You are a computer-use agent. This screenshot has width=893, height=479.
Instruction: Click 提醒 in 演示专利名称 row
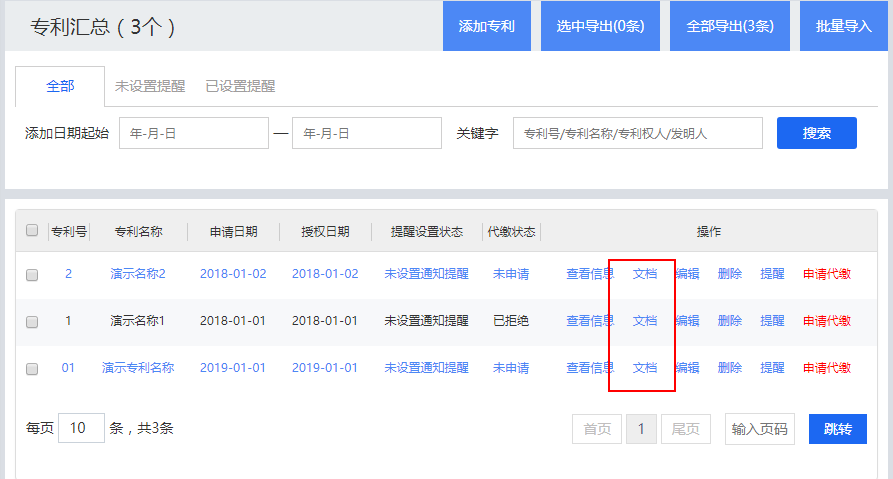(x=772, y=368)
